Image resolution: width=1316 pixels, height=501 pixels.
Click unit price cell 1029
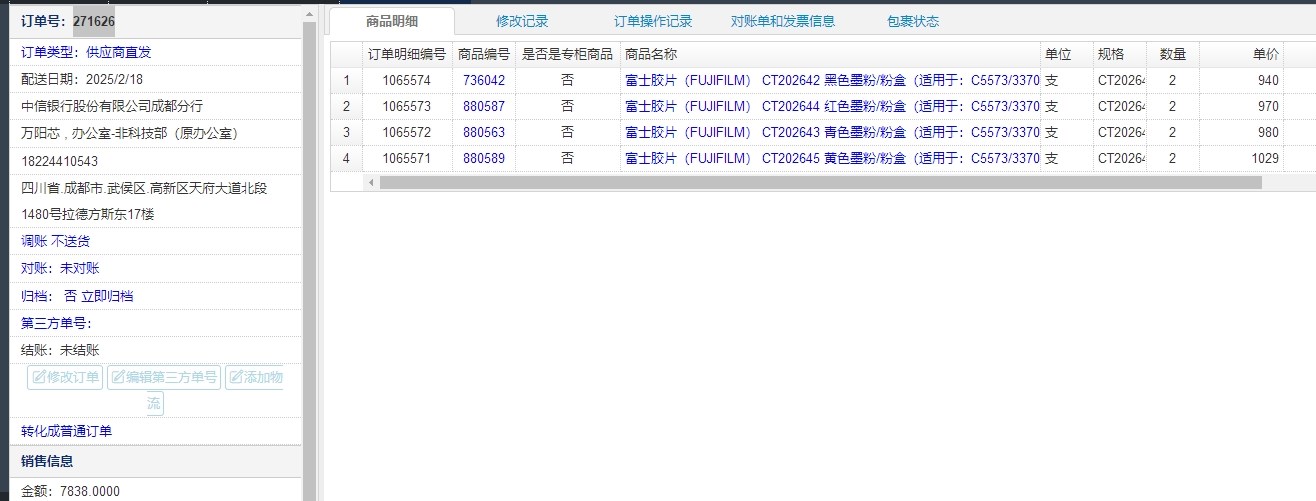tap(1242, 158)
